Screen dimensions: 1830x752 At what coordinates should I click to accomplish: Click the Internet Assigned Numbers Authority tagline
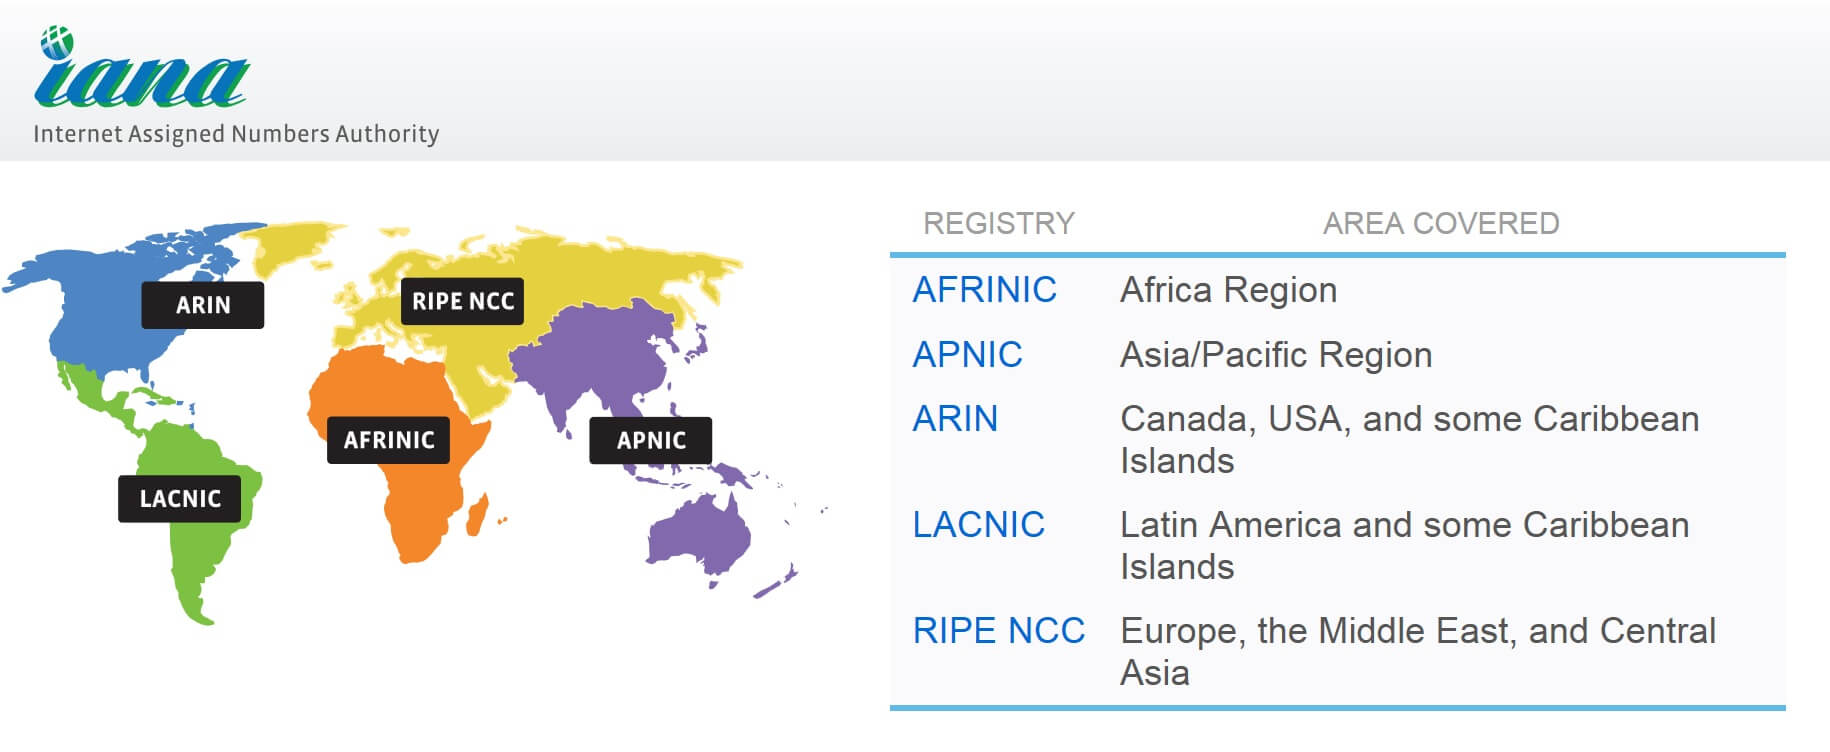pyautogui.click(x=236, y=134)
